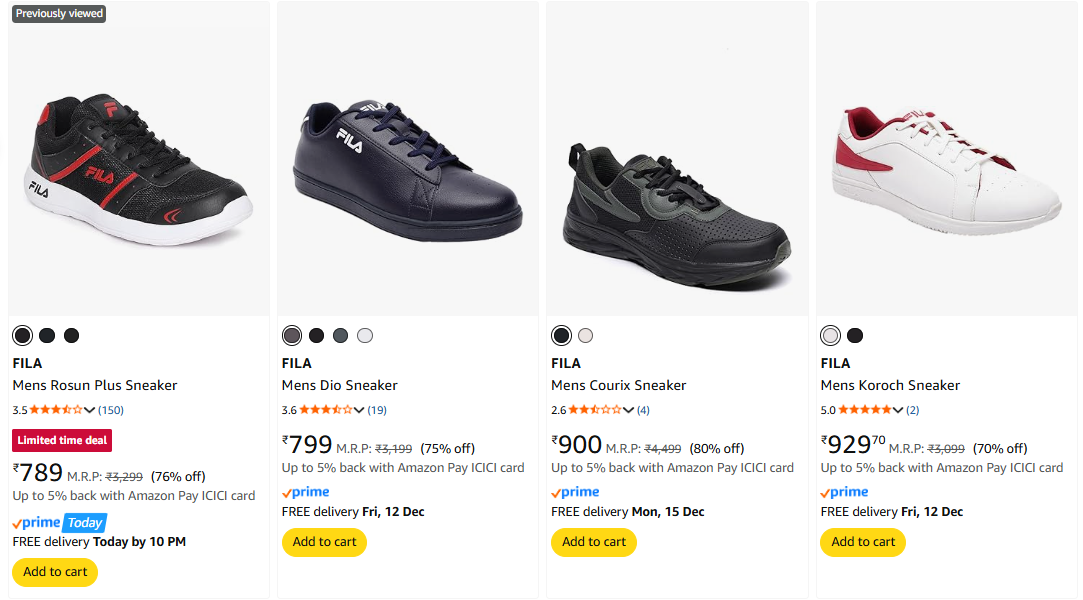This screenshot has width=1083, height=600.
Task: Click the star rating of Mens Dio Sneaker
Action: point(325,410)
